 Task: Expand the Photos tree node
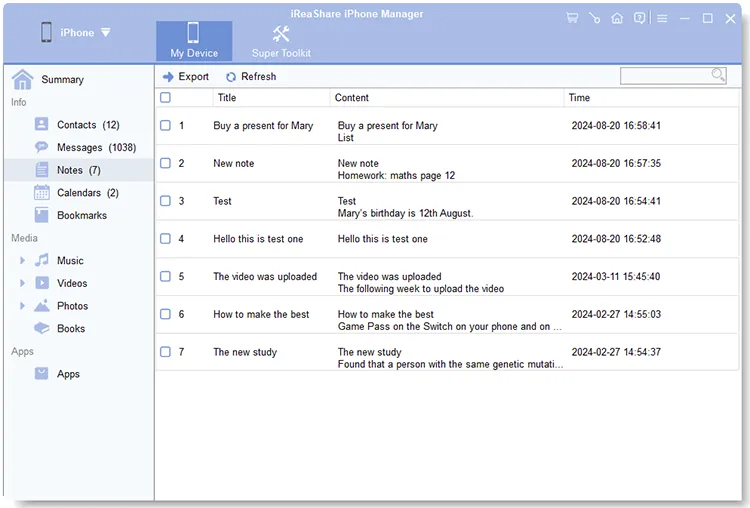click(x=23, y=306)
